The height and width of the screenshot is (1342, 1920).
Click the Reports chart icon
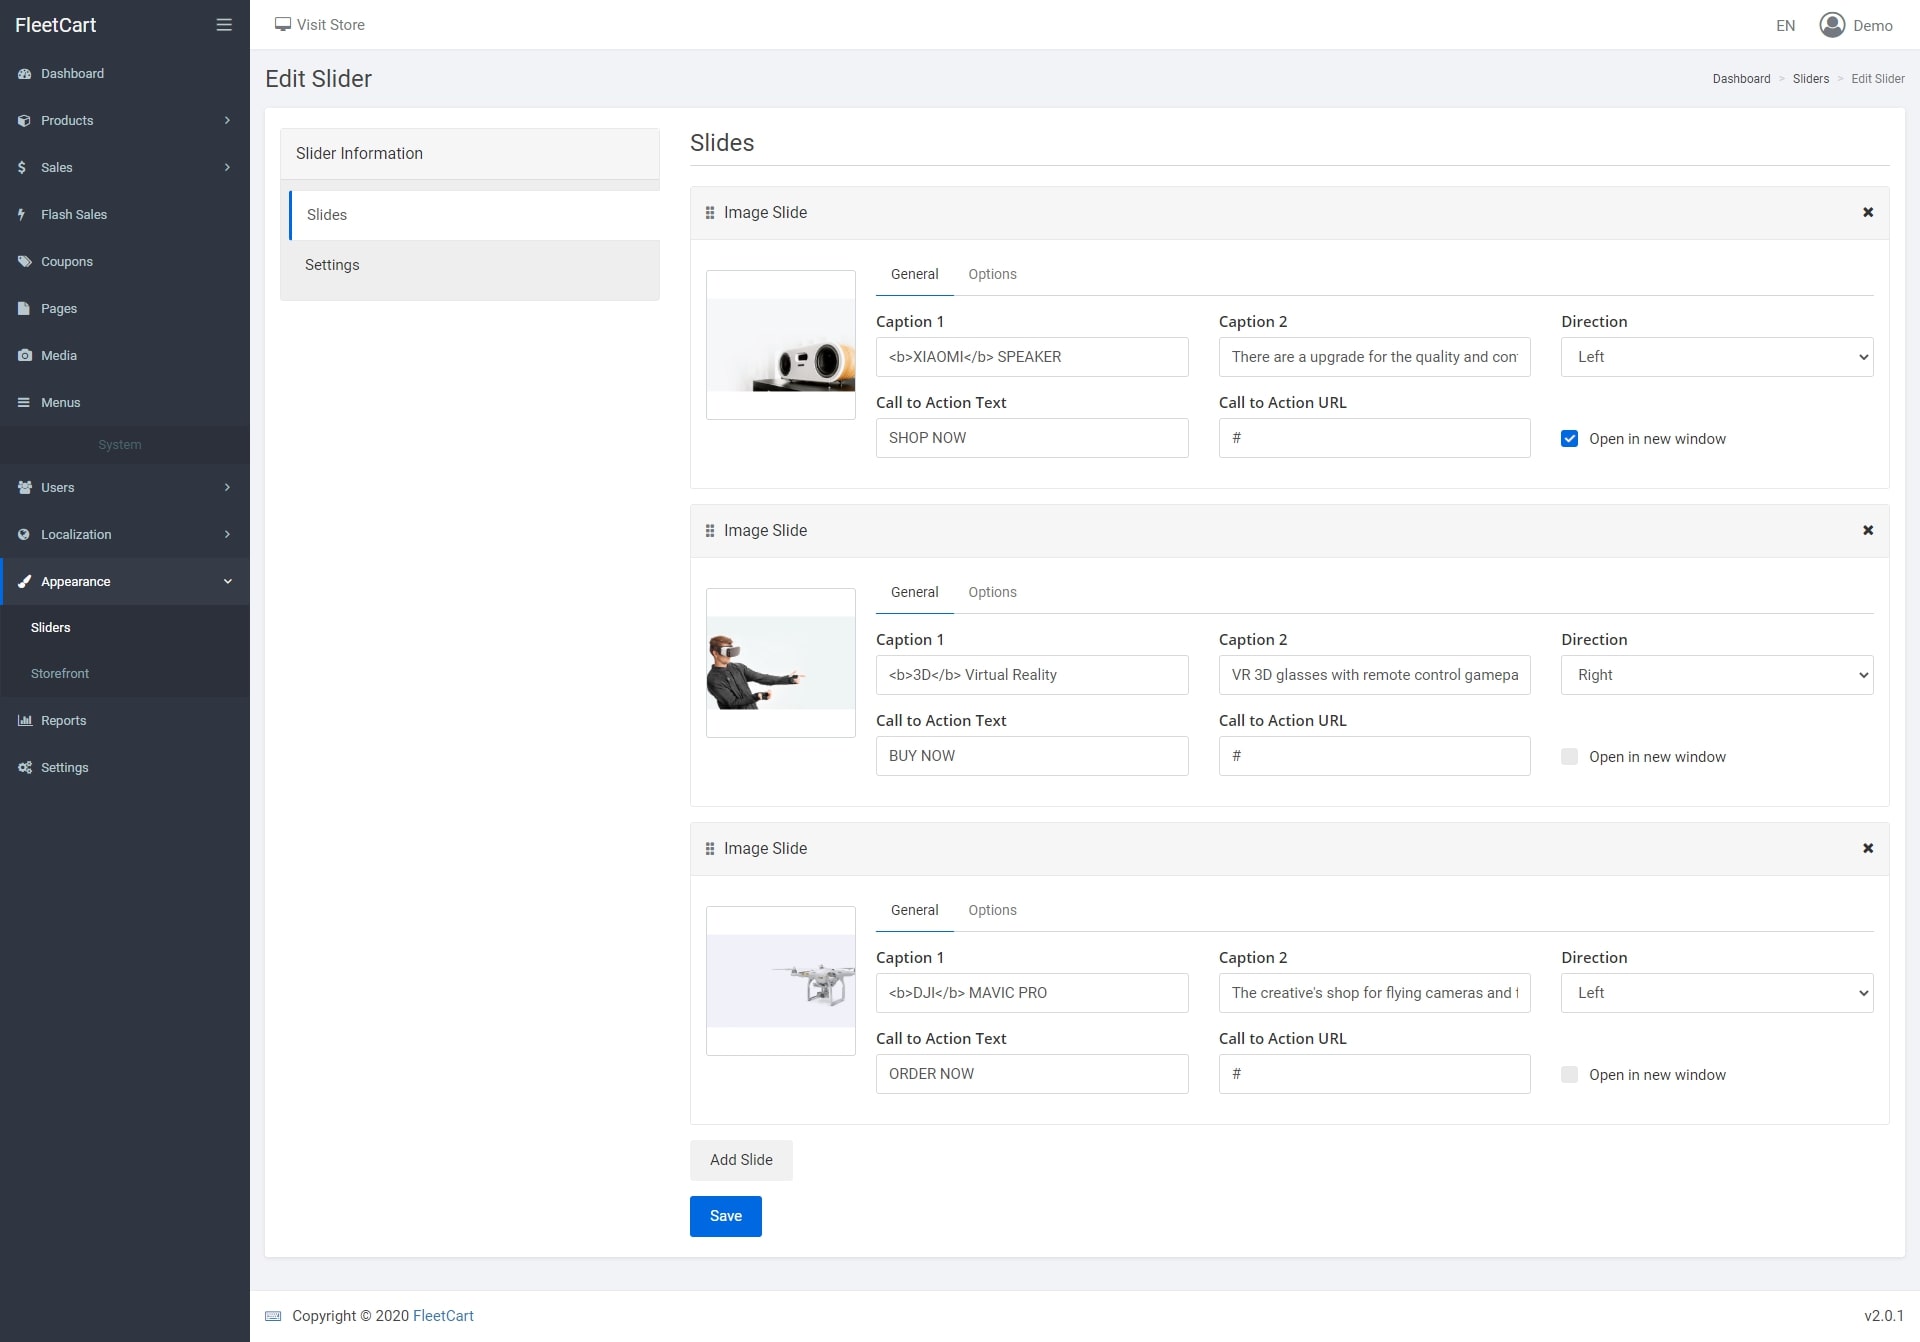point(24,720)
